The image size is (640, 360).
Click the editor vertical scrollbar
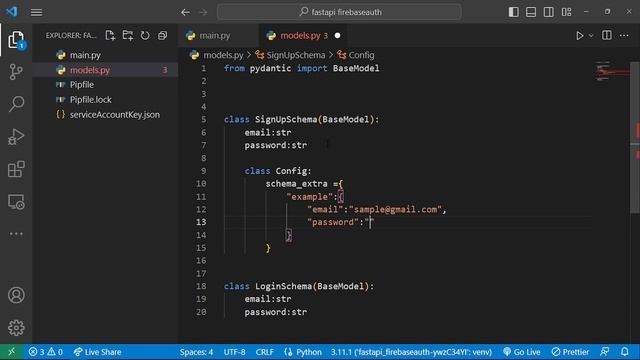click(635, 137)
